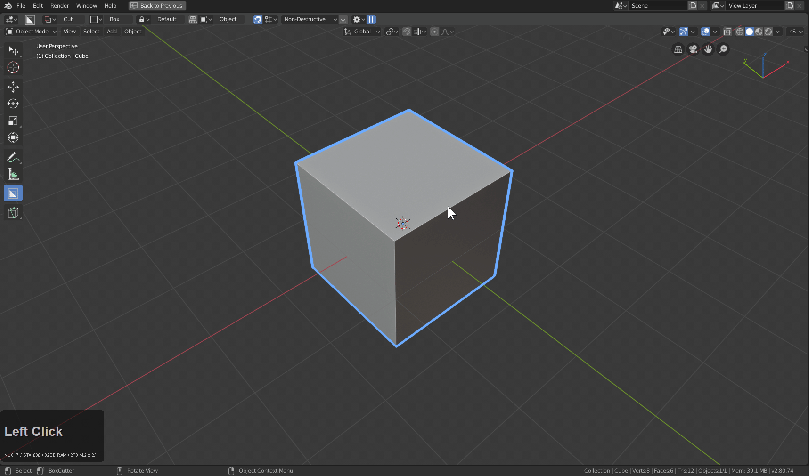Choose the Rotate tool
The height and width of the screenshot is (476, 809).
(x=13, y=103)
